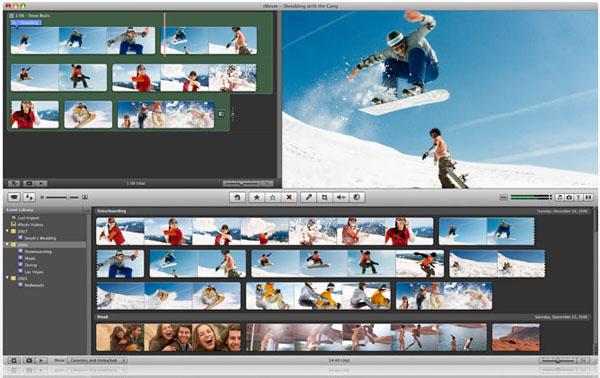Open the video adjustments button
Image resolution: width=600 pixels, height=378 pixels.
357,197
